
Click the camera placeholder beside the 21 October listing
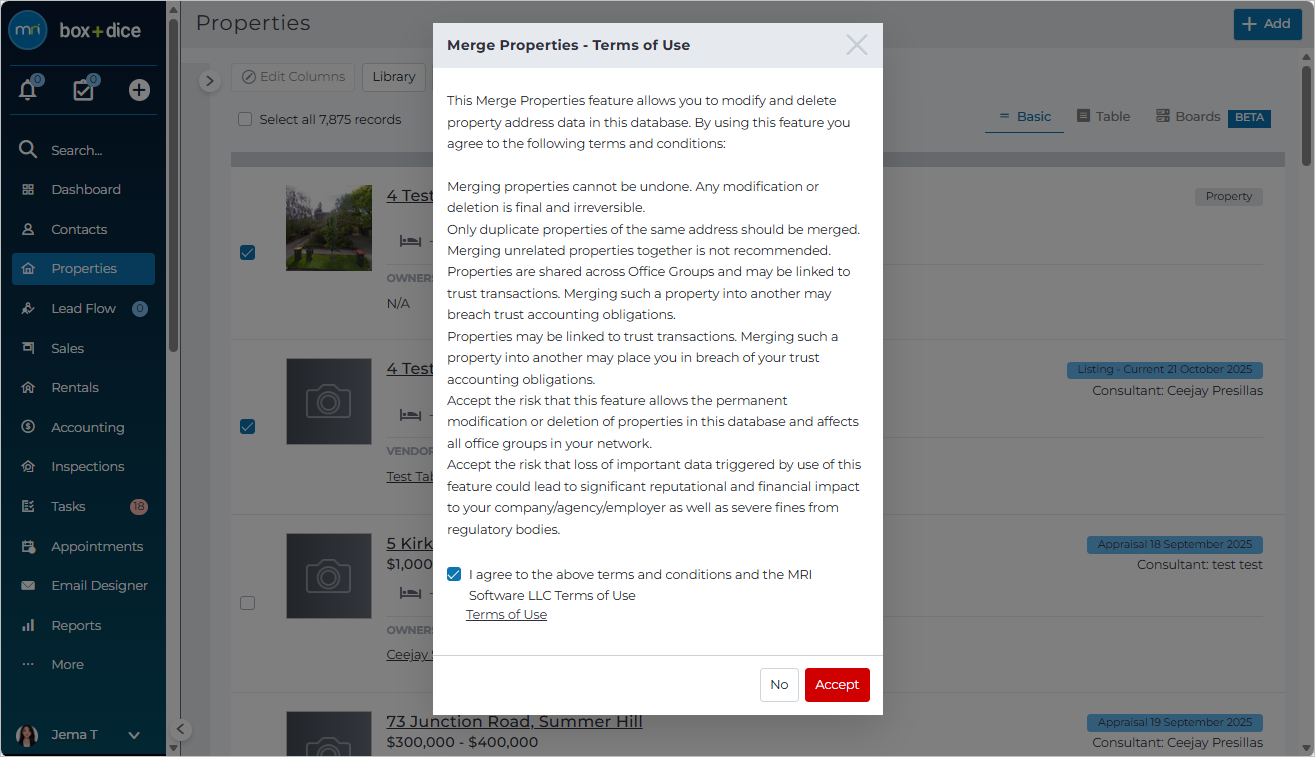[x=329, y=401]
